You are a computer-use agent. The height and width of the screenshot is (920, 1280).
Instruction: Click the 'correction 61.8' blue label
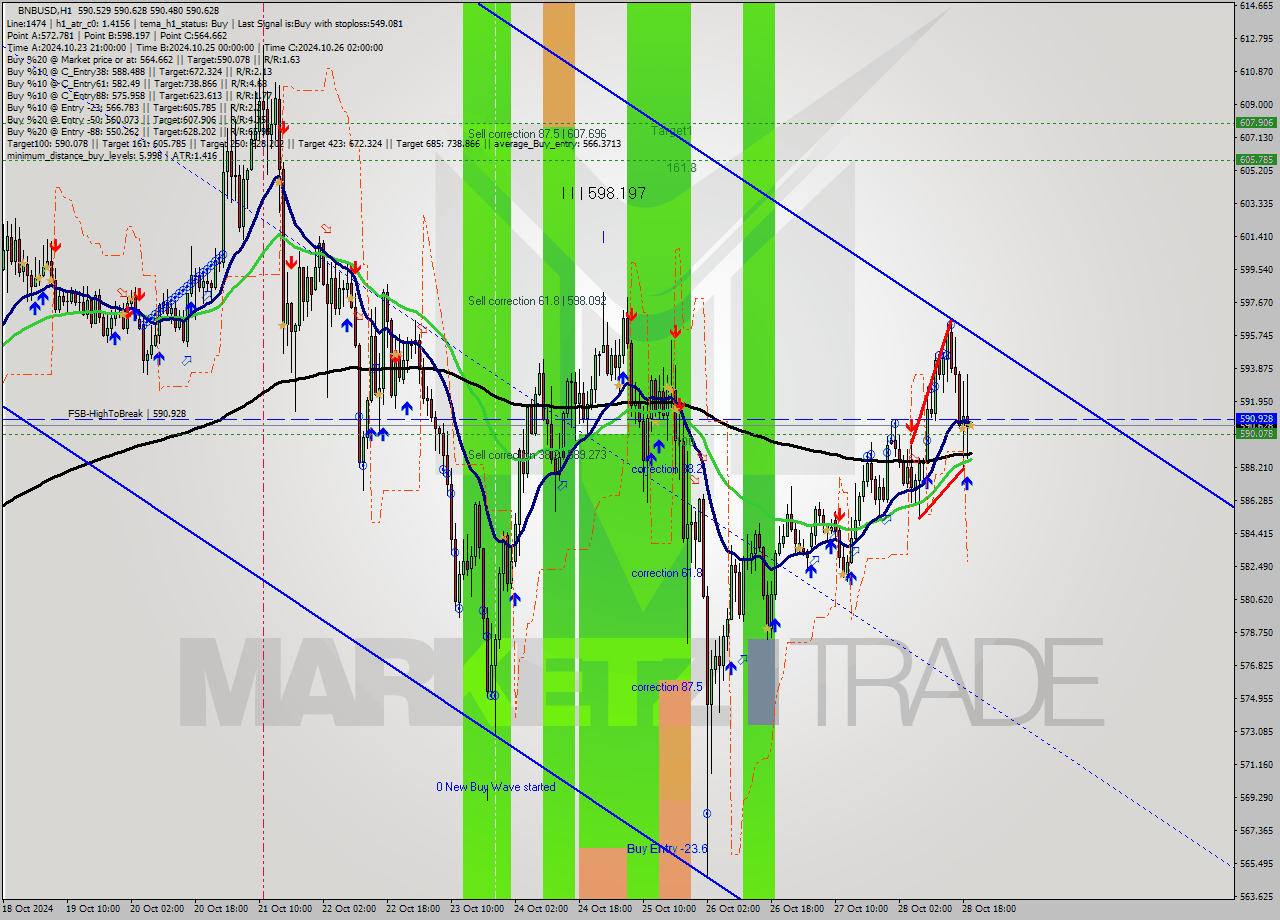pos(667,573)
